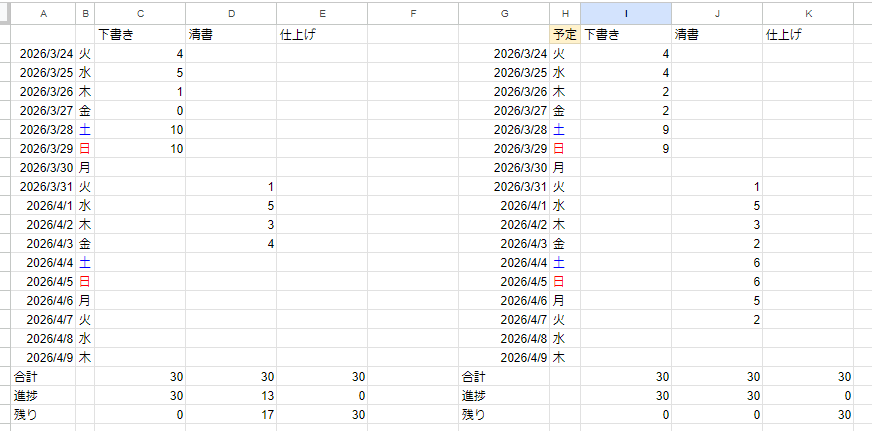Select the column K header
The width and height of the screenshot is (872, 431).
pyautogui.click(x=808, y=13)
